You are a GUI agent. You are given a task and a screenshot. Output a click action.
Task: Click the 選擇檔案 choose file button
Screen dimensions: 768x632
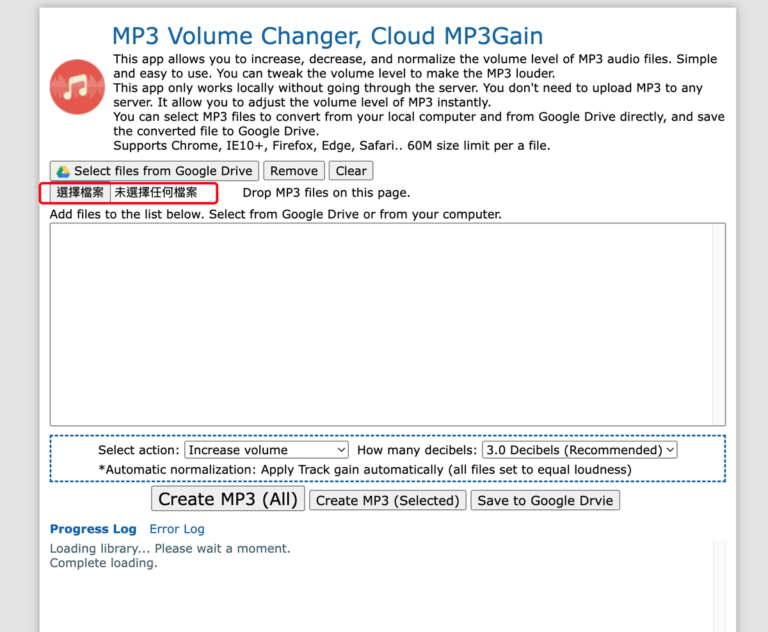point(80,193)
